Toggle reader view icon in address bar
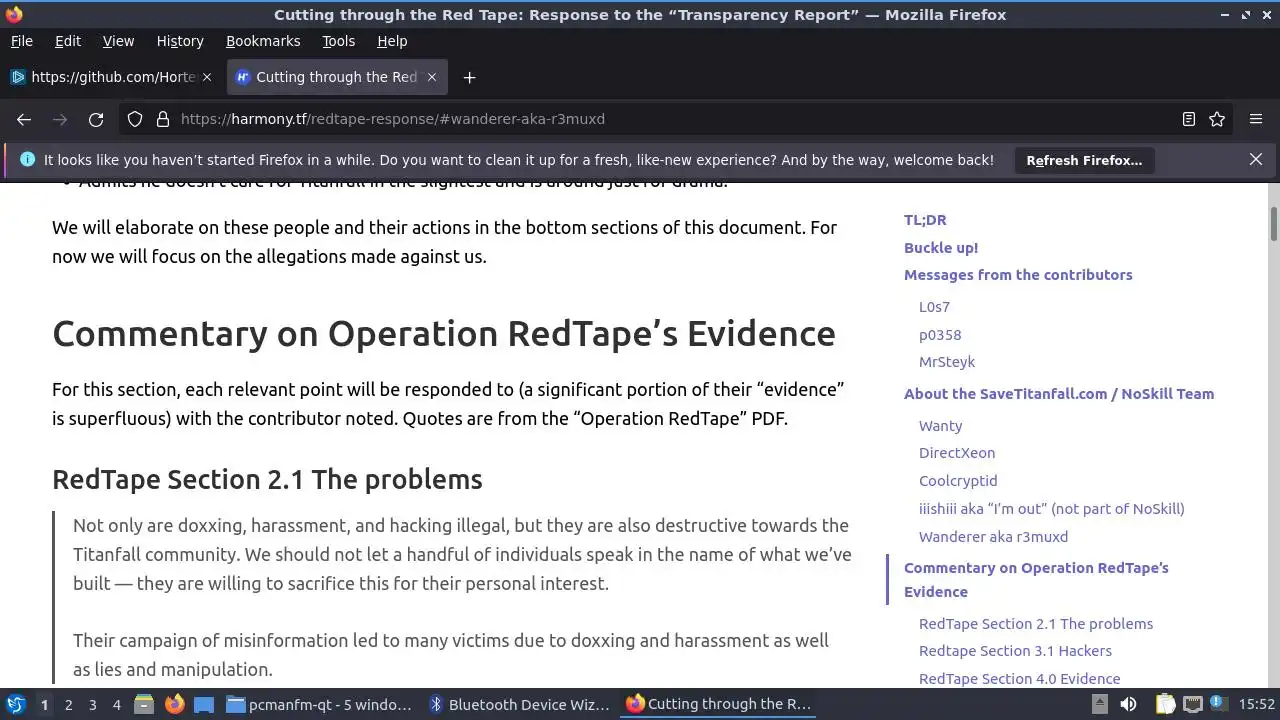 point(1189,119)
